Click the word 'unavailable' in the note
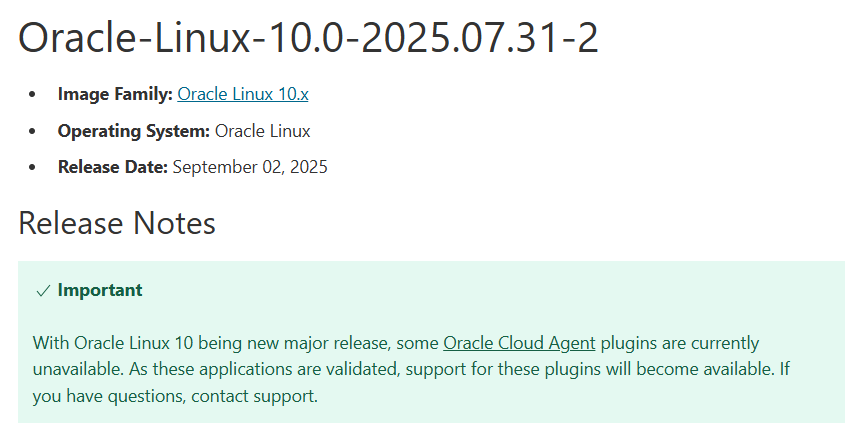 (x=77, y=369)
